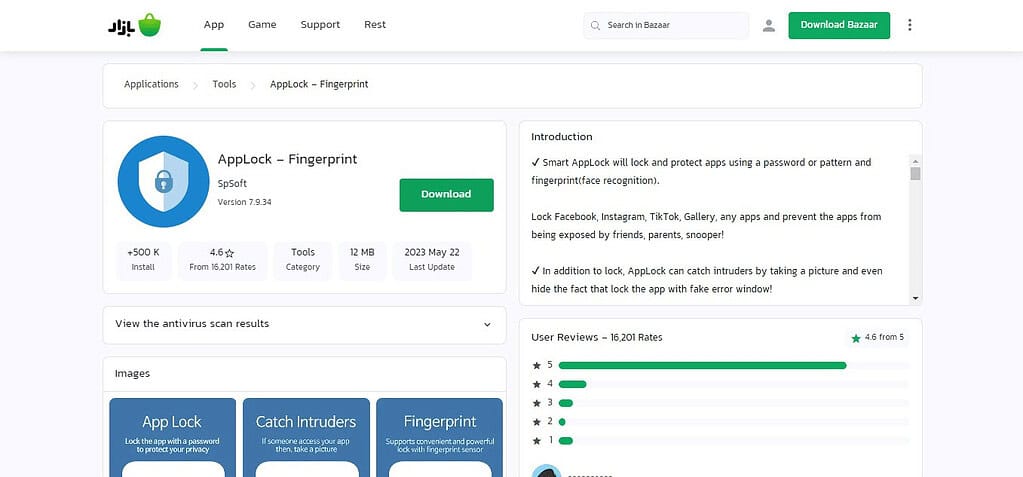Viewport: 1023px width, 477px height.
Task: Click the star icon of the 2 rating row
Action: 537,422
